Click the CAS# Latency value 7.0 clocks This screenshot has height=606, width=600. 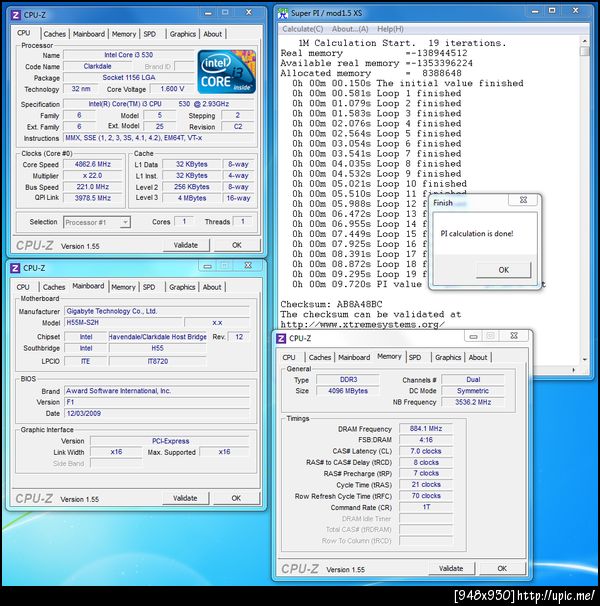426,451
